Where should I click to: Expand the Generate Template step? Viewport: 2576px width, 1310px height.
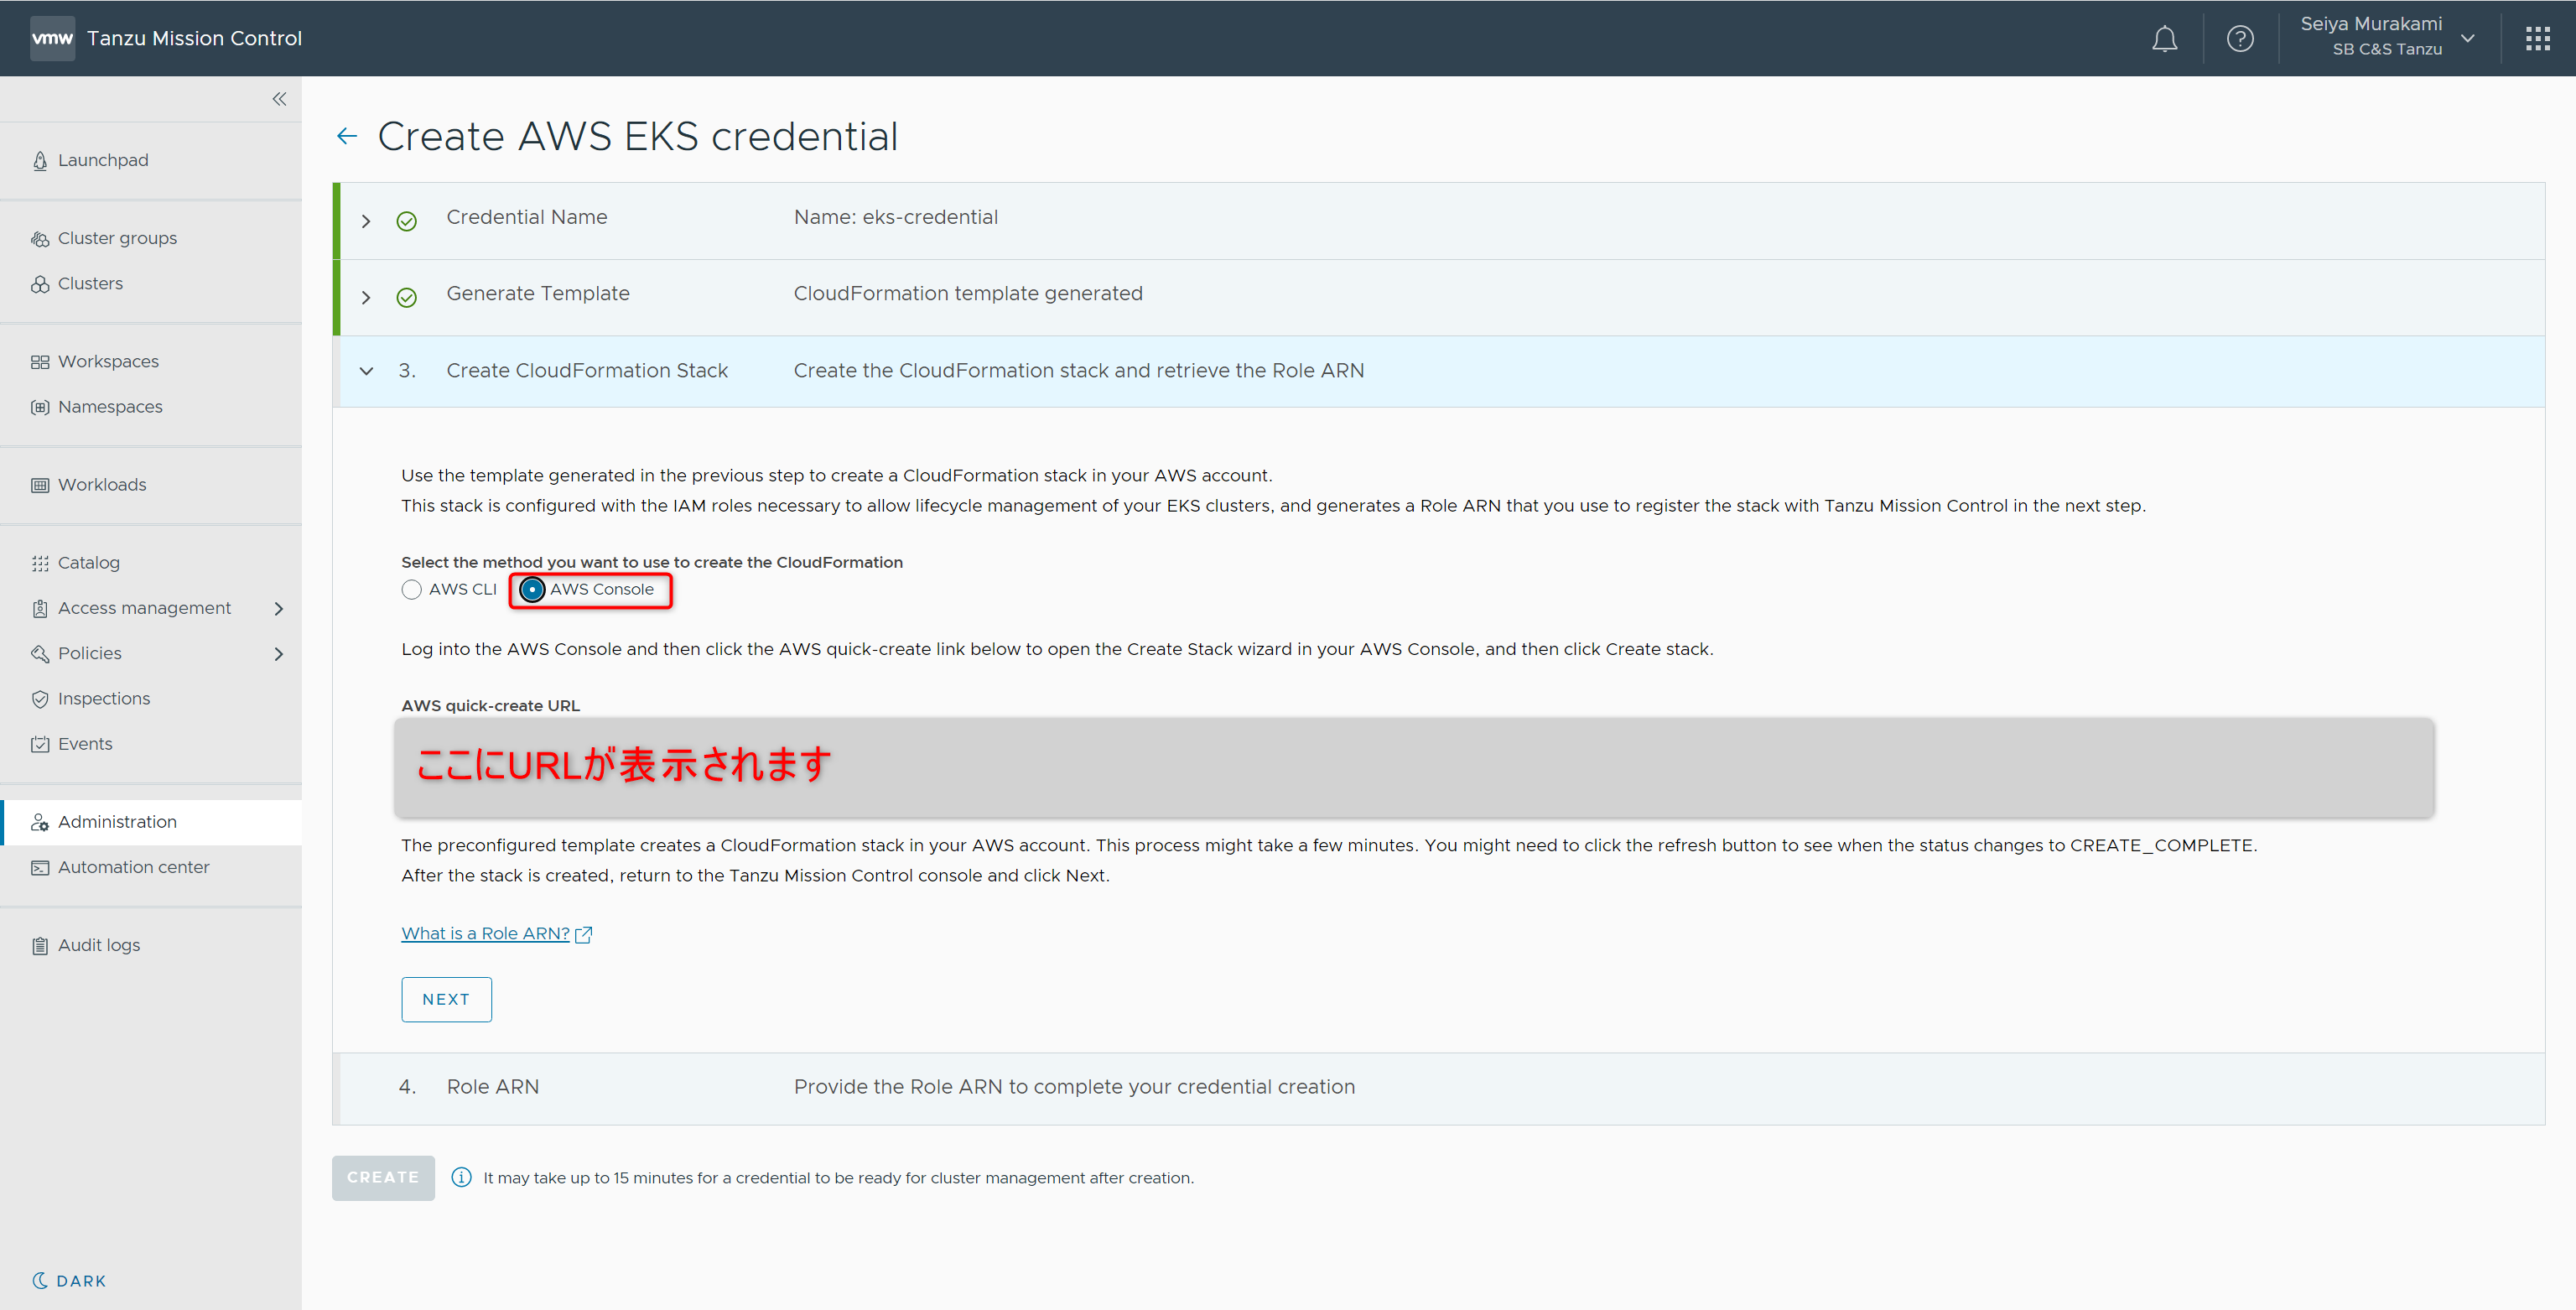366,297
